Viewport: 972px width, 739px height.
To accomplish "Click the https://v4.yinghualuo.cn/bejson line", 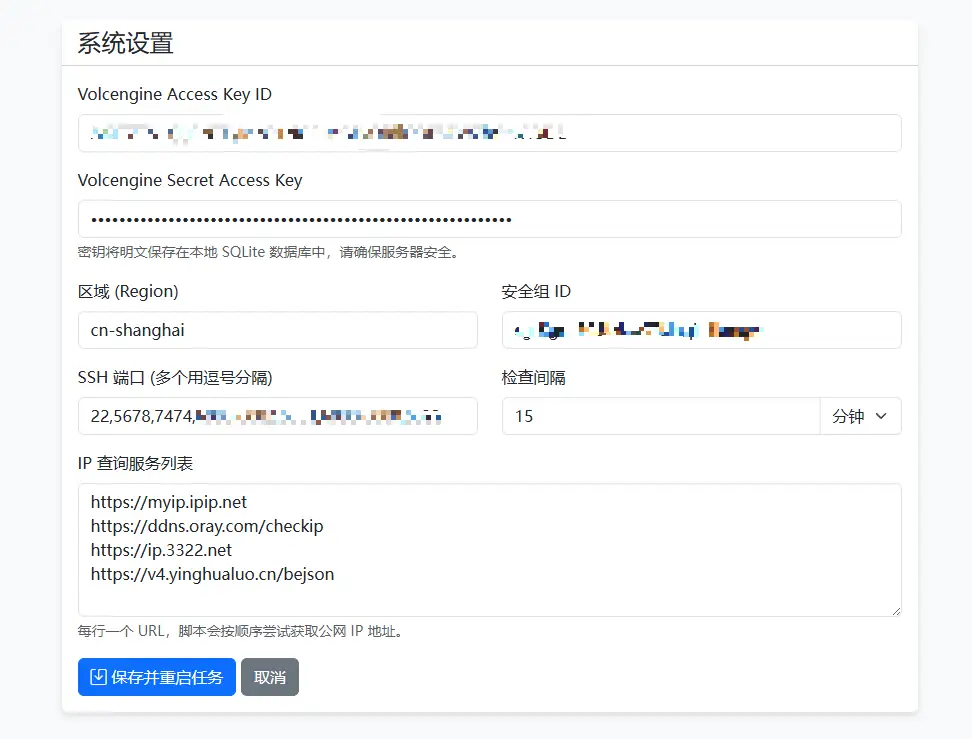I will (x=212, y=574).
